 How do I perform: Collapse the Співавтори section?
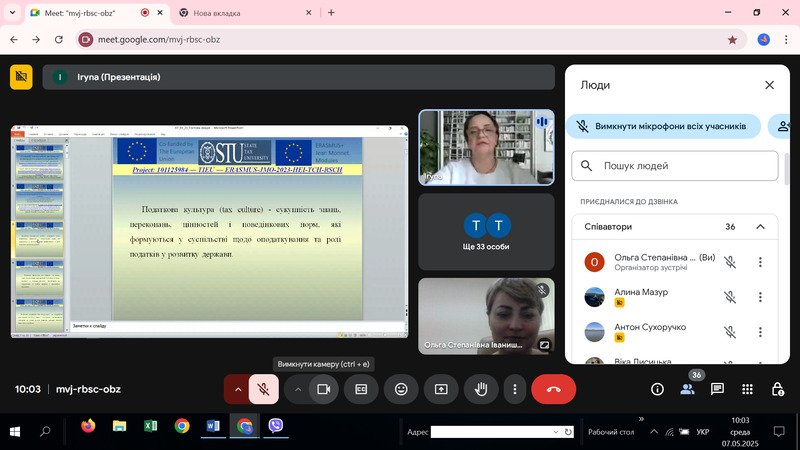760,227
